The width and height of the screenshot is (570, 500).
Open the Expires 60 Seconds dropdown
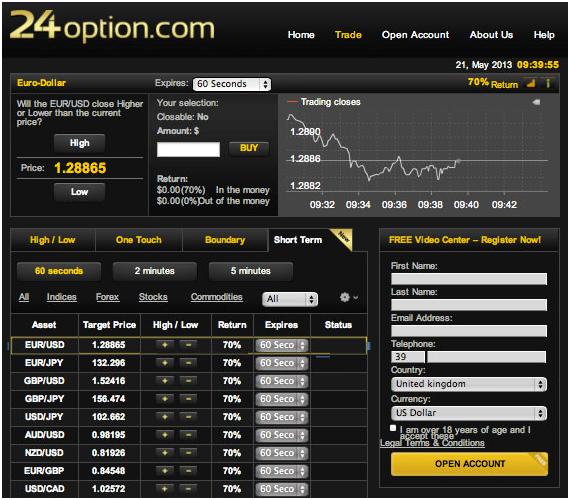coord(232,84)
